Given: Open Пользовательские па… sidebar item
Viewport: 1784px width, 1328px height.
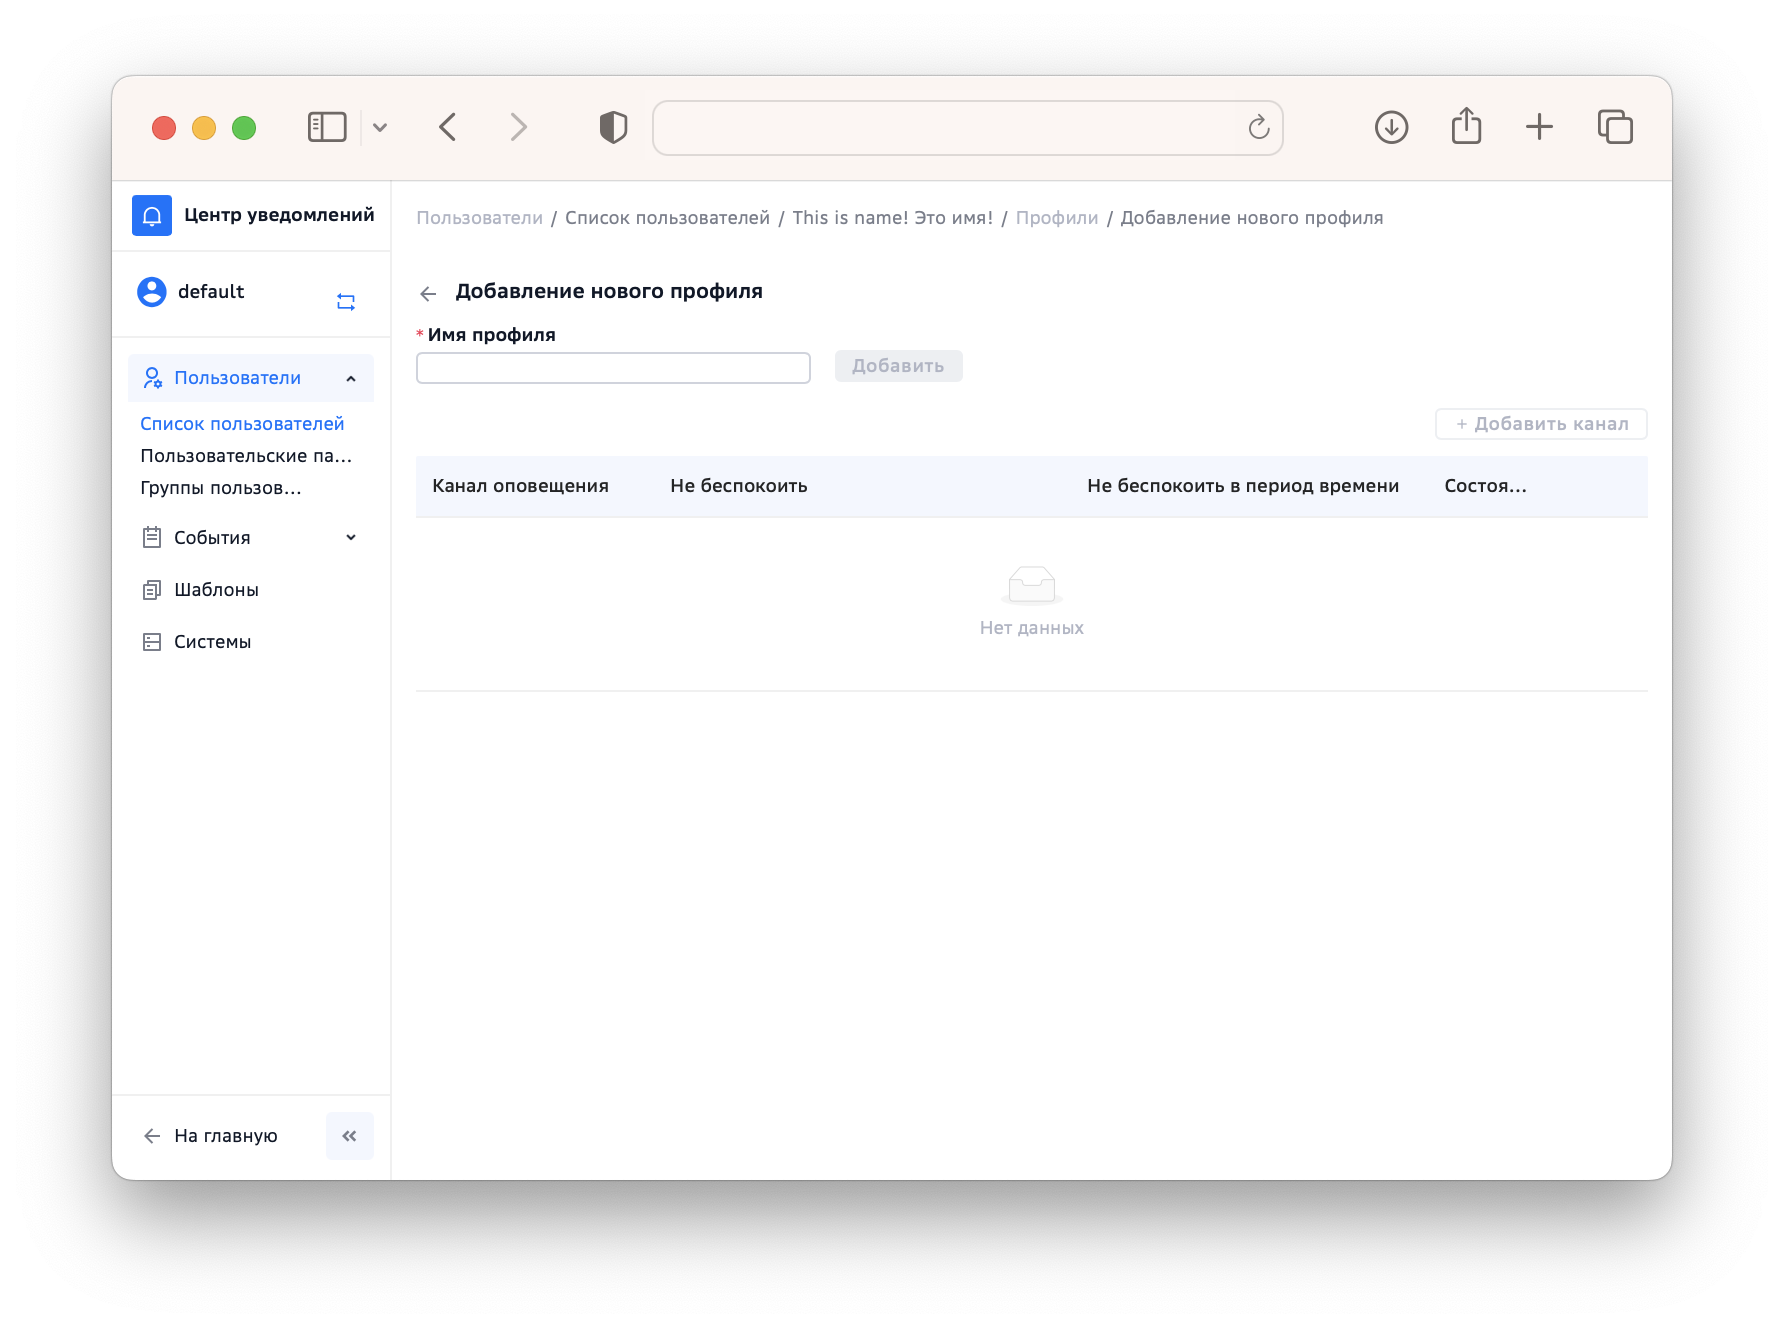Looking at the screenshot, I should pyautogui.click(x=246, y=456).
